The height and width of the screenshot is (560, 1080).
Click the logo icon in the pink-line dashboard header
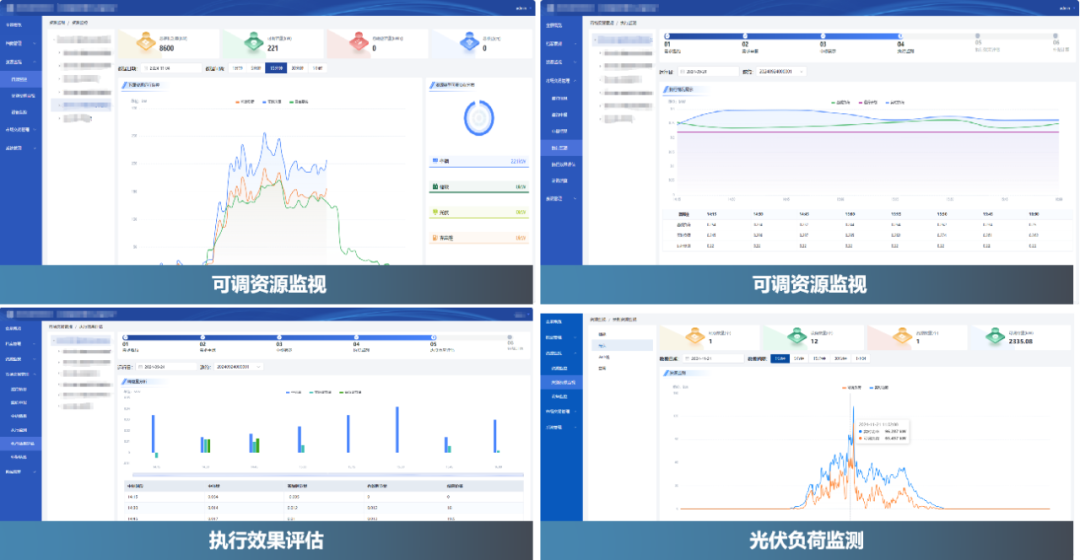point(550,8)
